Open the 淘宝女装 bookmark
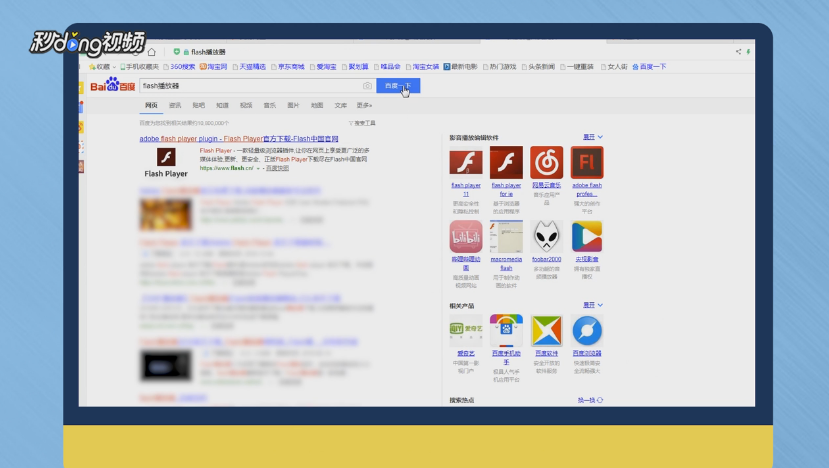829x468 pixels. pos(422,67)
